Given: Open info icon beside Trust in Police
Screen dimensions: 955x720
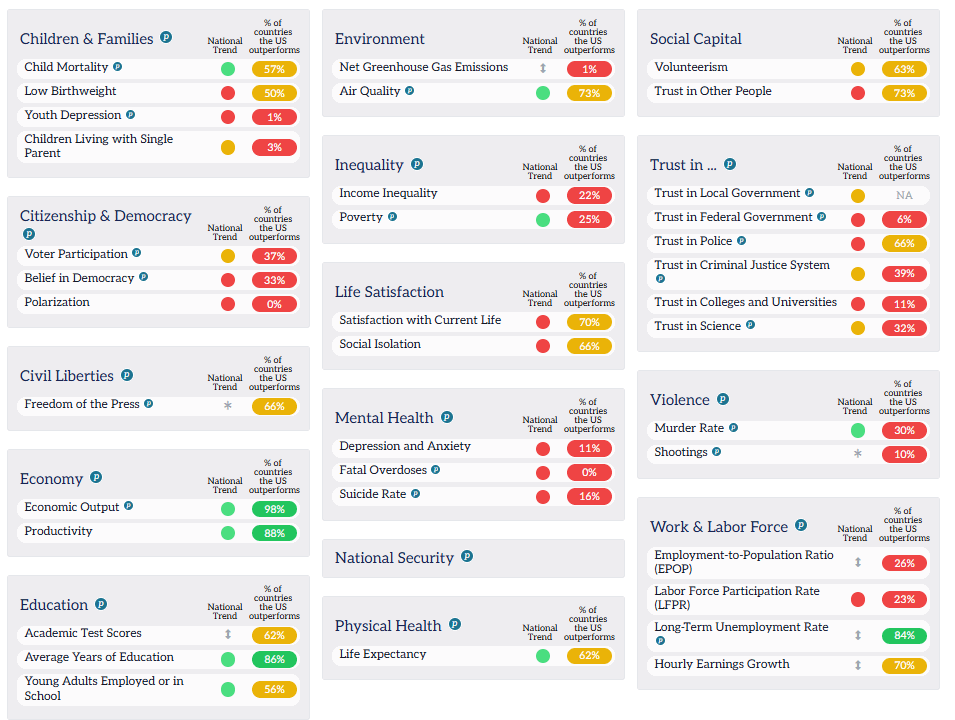Looking at the screenshot, I should point(741,241).
